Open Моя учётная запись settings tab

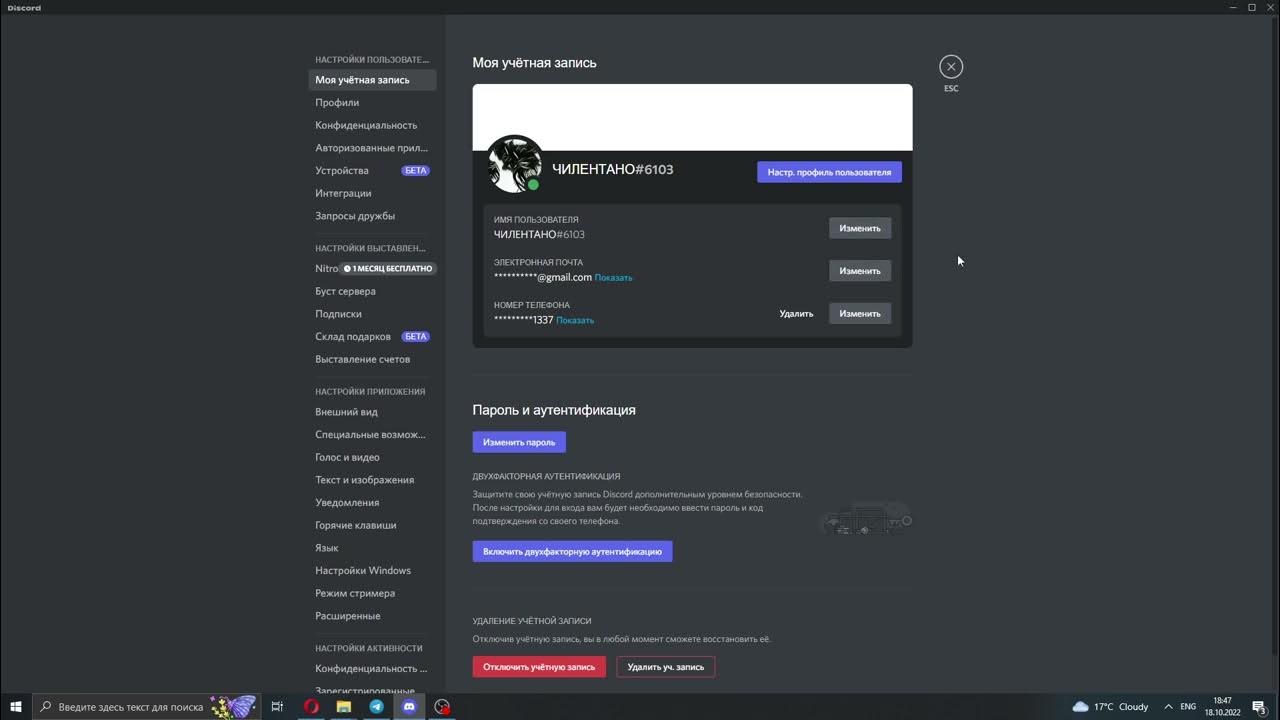(372, 80)
